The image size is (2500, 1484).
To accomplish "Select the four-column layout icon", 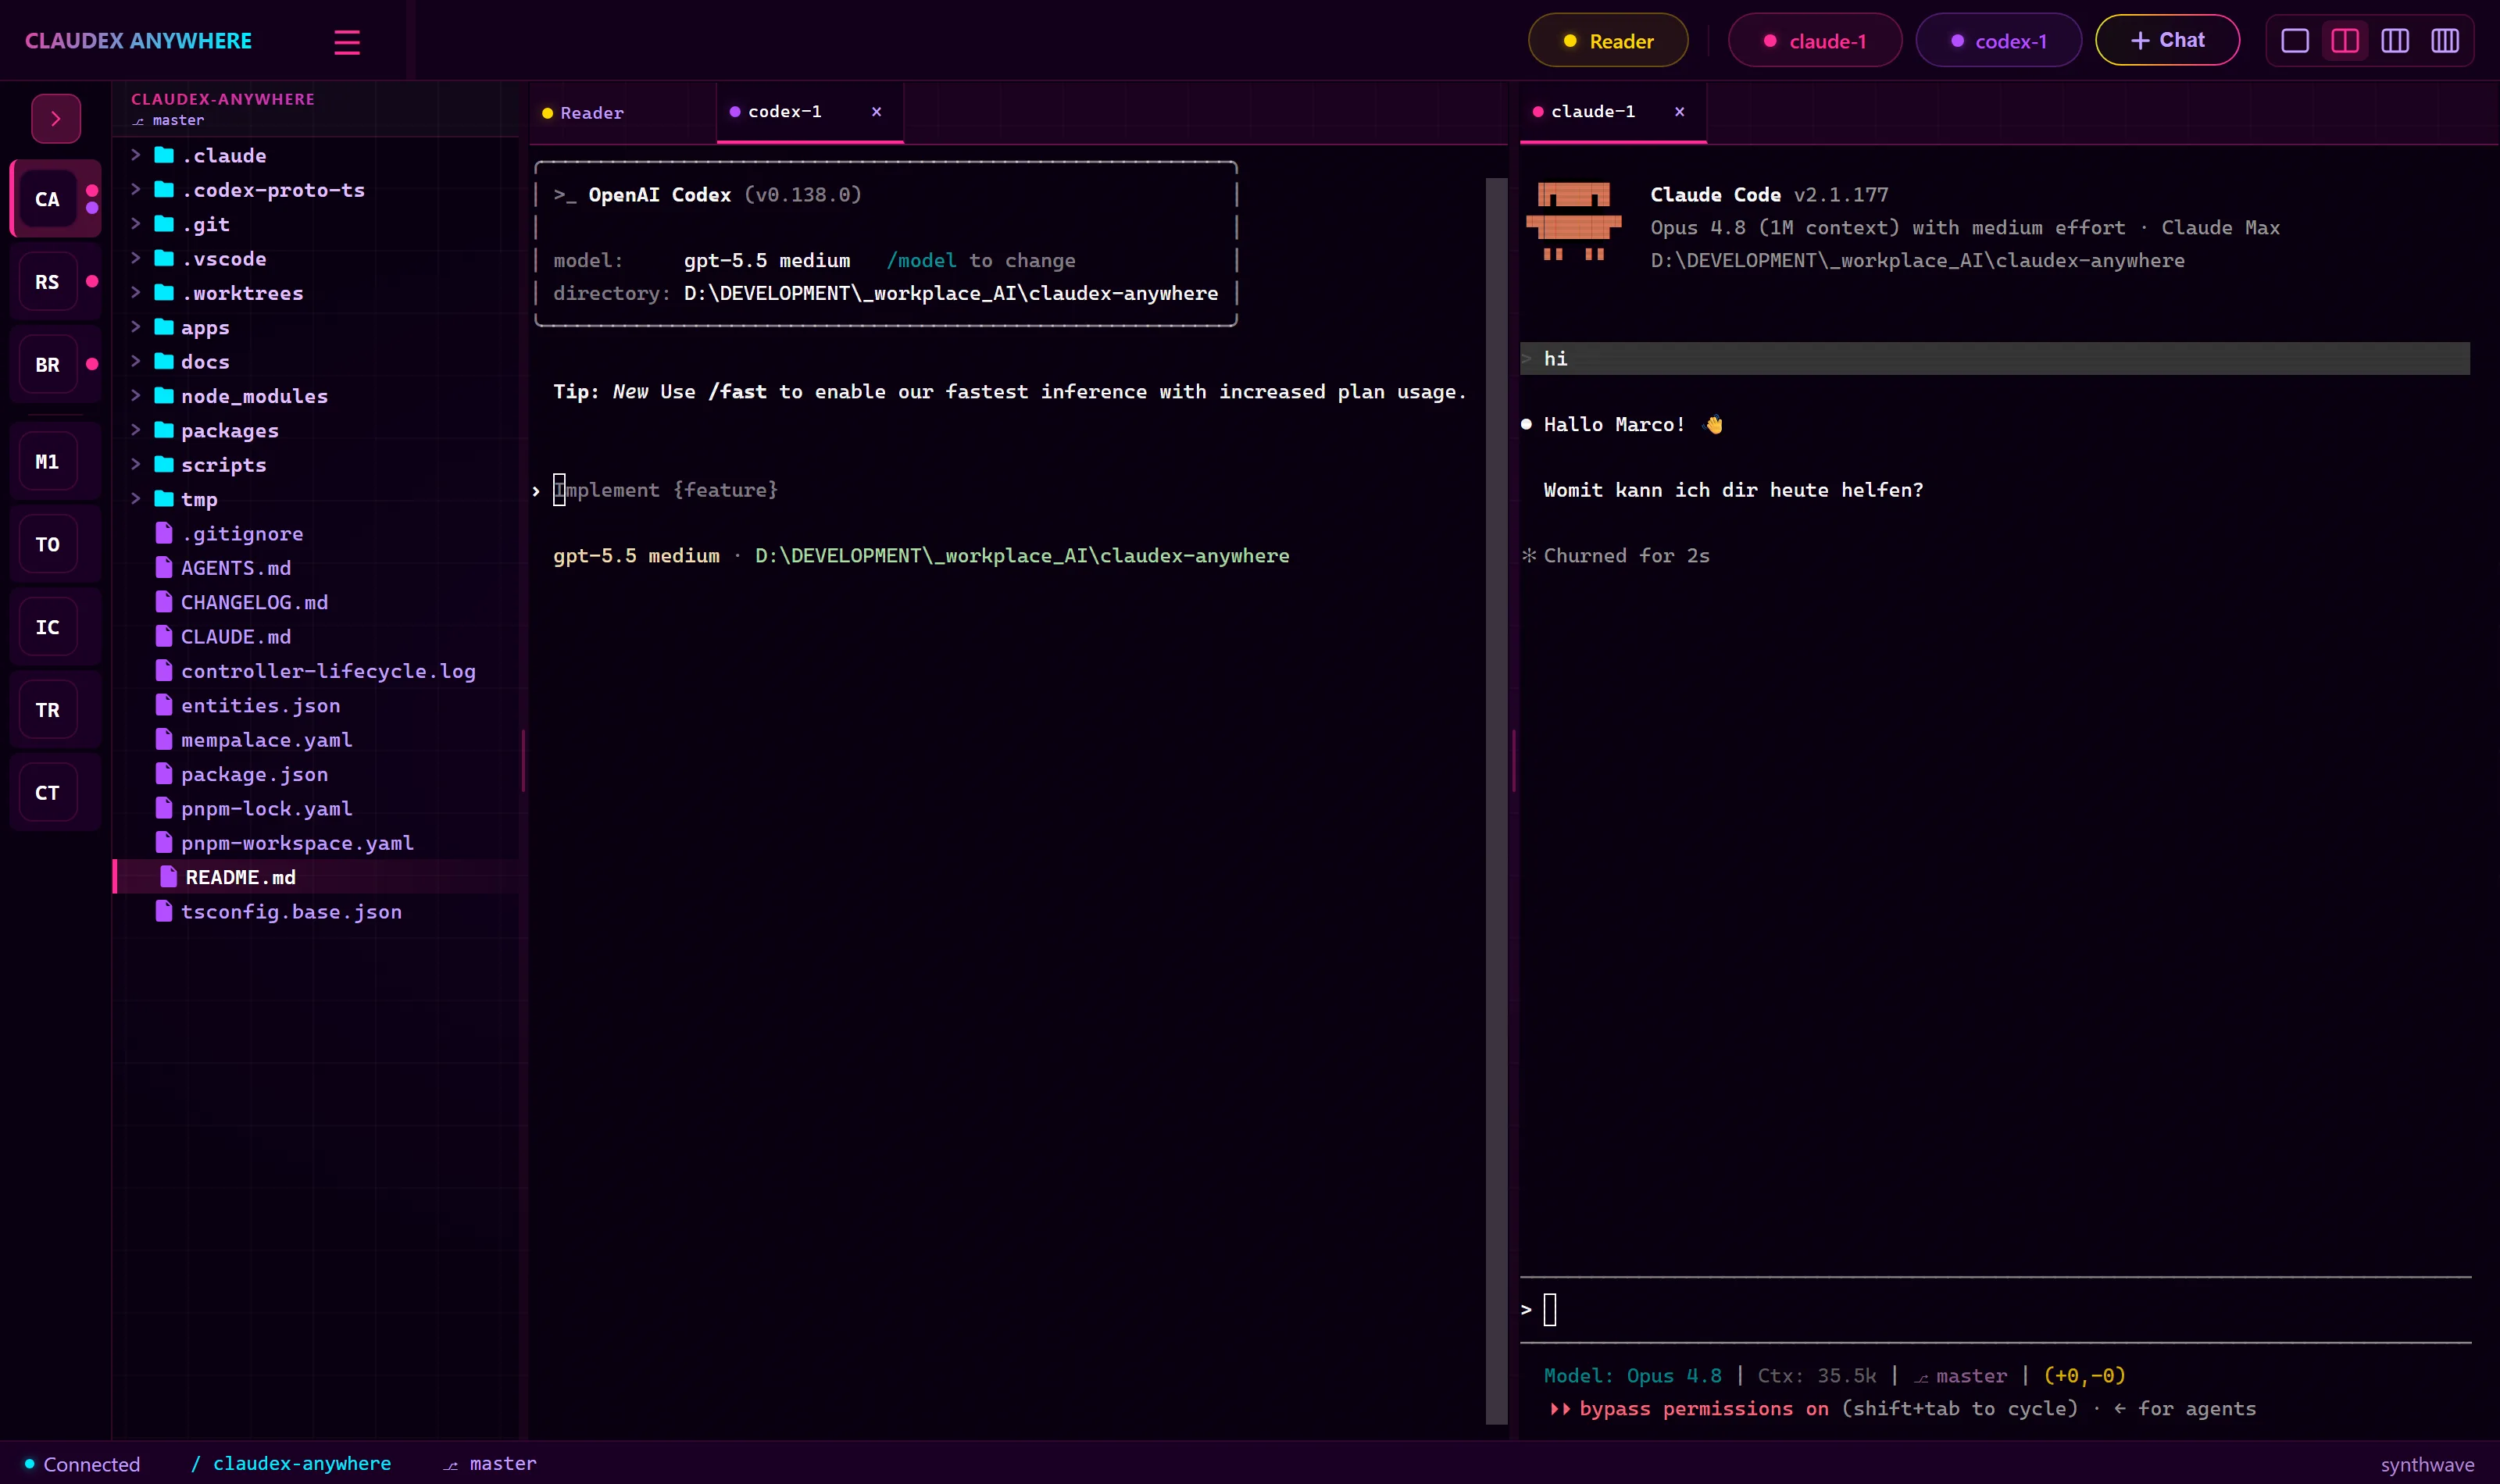I will click(2444, 41).
